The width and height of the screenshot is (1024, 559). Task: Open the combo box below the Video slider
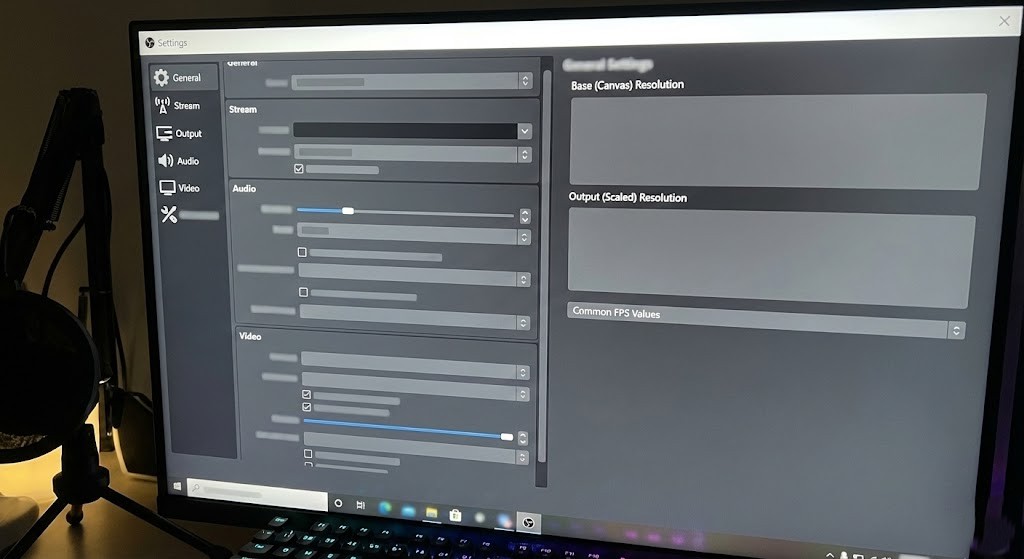point(416,450)
